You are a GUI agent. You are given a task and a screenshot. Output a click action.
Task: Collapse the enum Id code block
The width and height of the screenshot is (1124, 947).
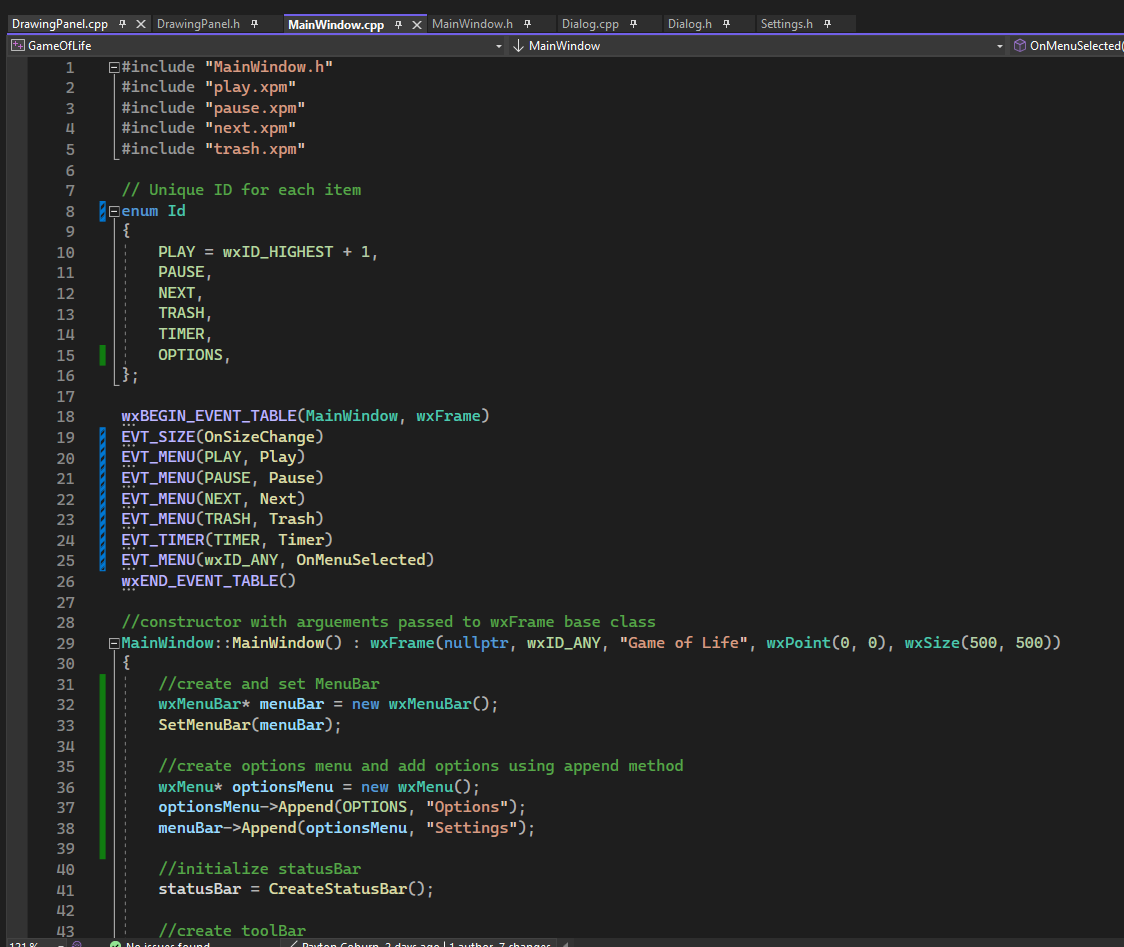(x=114, y=210)
